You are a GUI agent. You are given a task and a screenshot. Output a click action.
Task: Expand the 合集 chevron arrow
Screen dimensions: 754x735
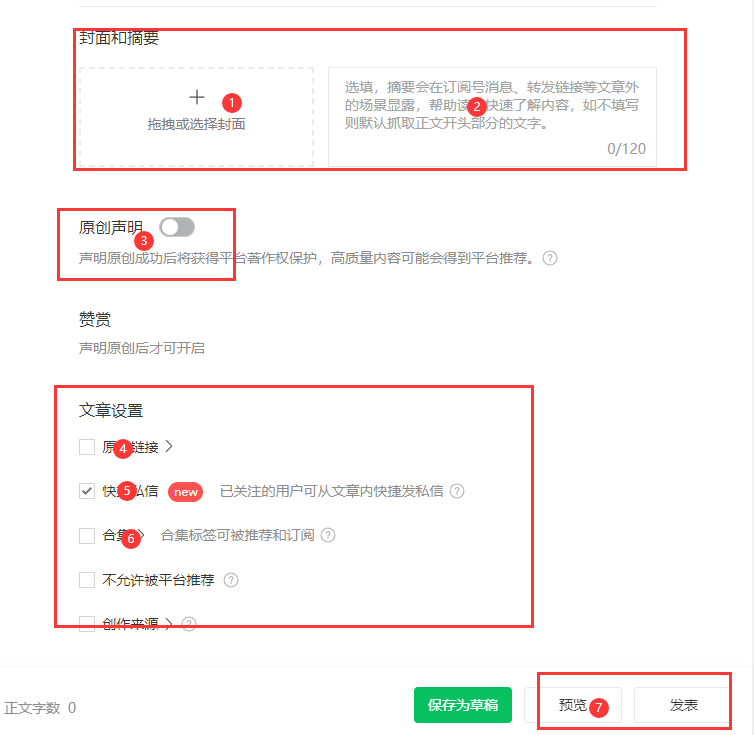141,535
